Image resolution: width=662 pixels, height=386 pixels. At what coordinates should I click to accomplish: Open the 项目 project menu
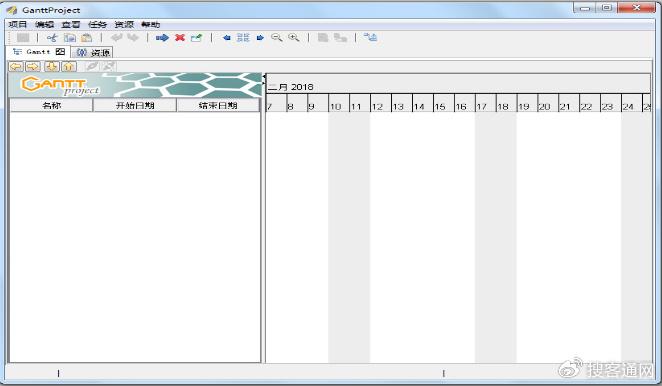coord(18,24)
